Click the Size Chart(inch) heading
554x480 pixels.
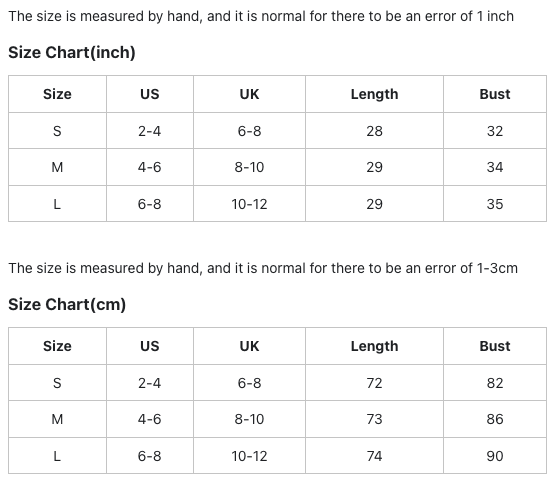pos(72,53)
